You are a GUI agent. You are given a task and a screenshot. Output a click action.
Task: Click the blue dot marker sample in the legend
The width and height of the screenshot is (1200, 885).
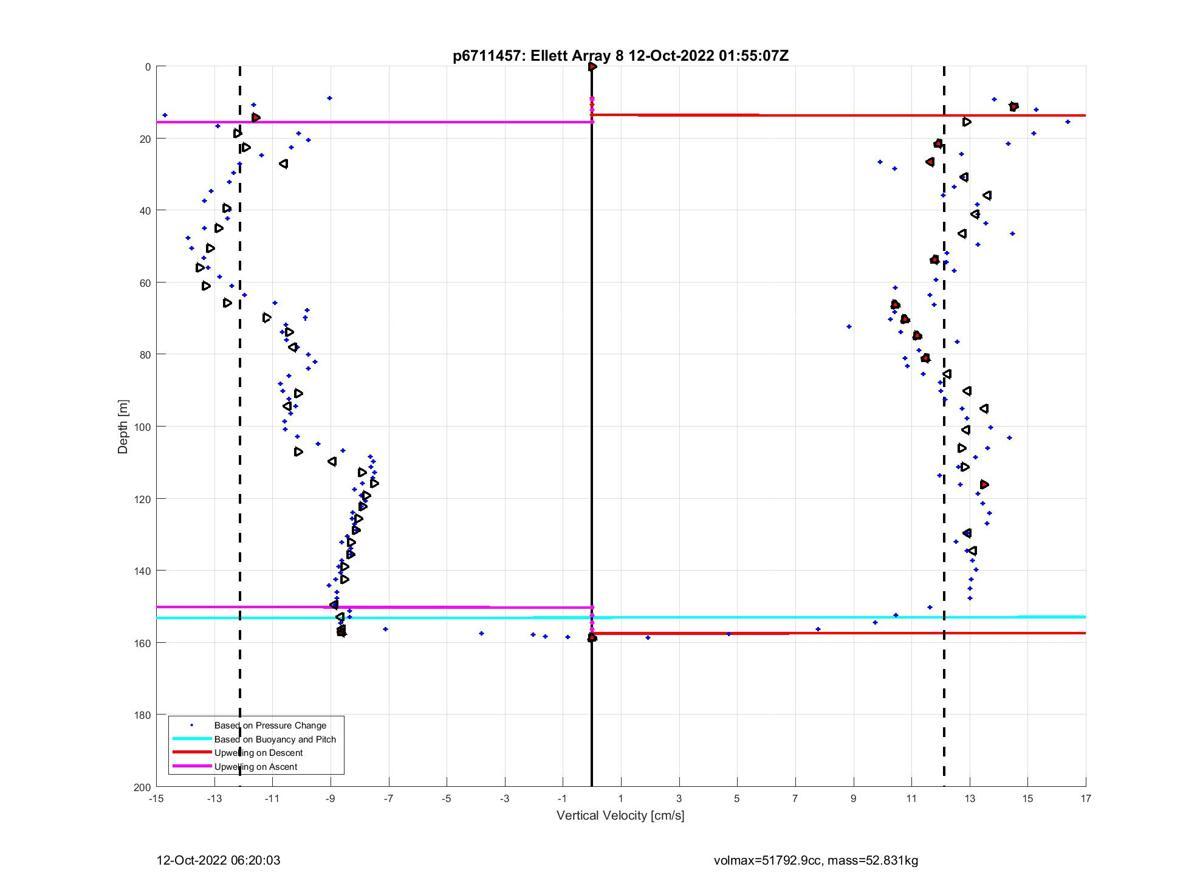(191, 725)
